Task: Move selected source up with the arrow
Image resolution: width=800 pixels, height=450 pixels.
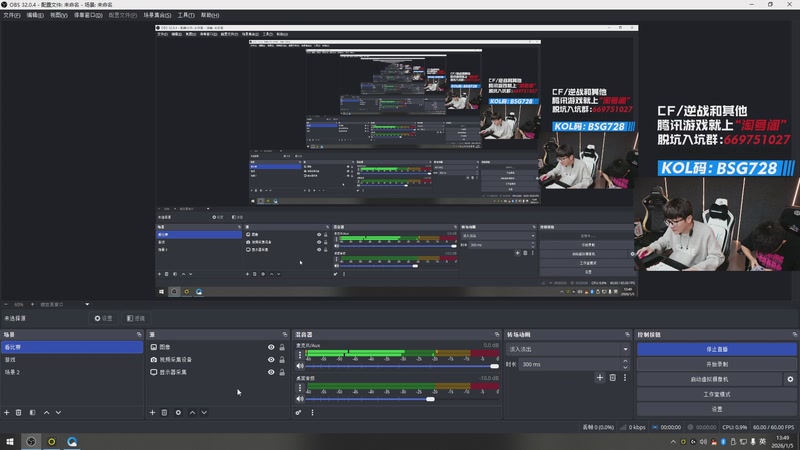Action: coord(192,412)
